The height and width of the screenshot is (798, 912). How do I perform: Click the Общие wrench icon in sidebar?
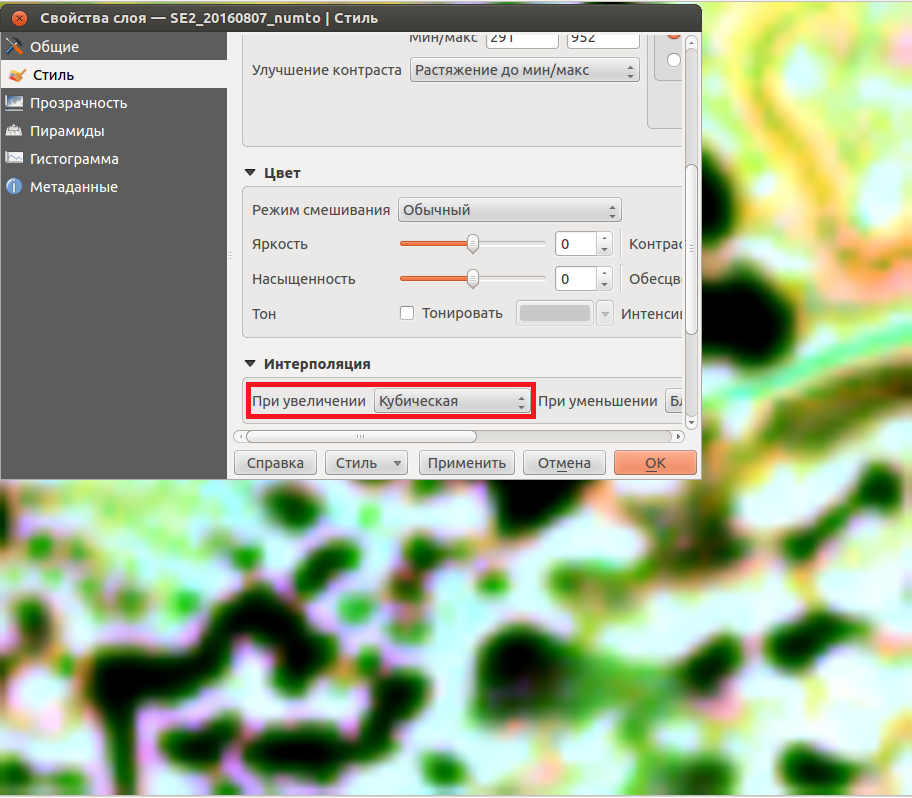click(x=14, y=47)
